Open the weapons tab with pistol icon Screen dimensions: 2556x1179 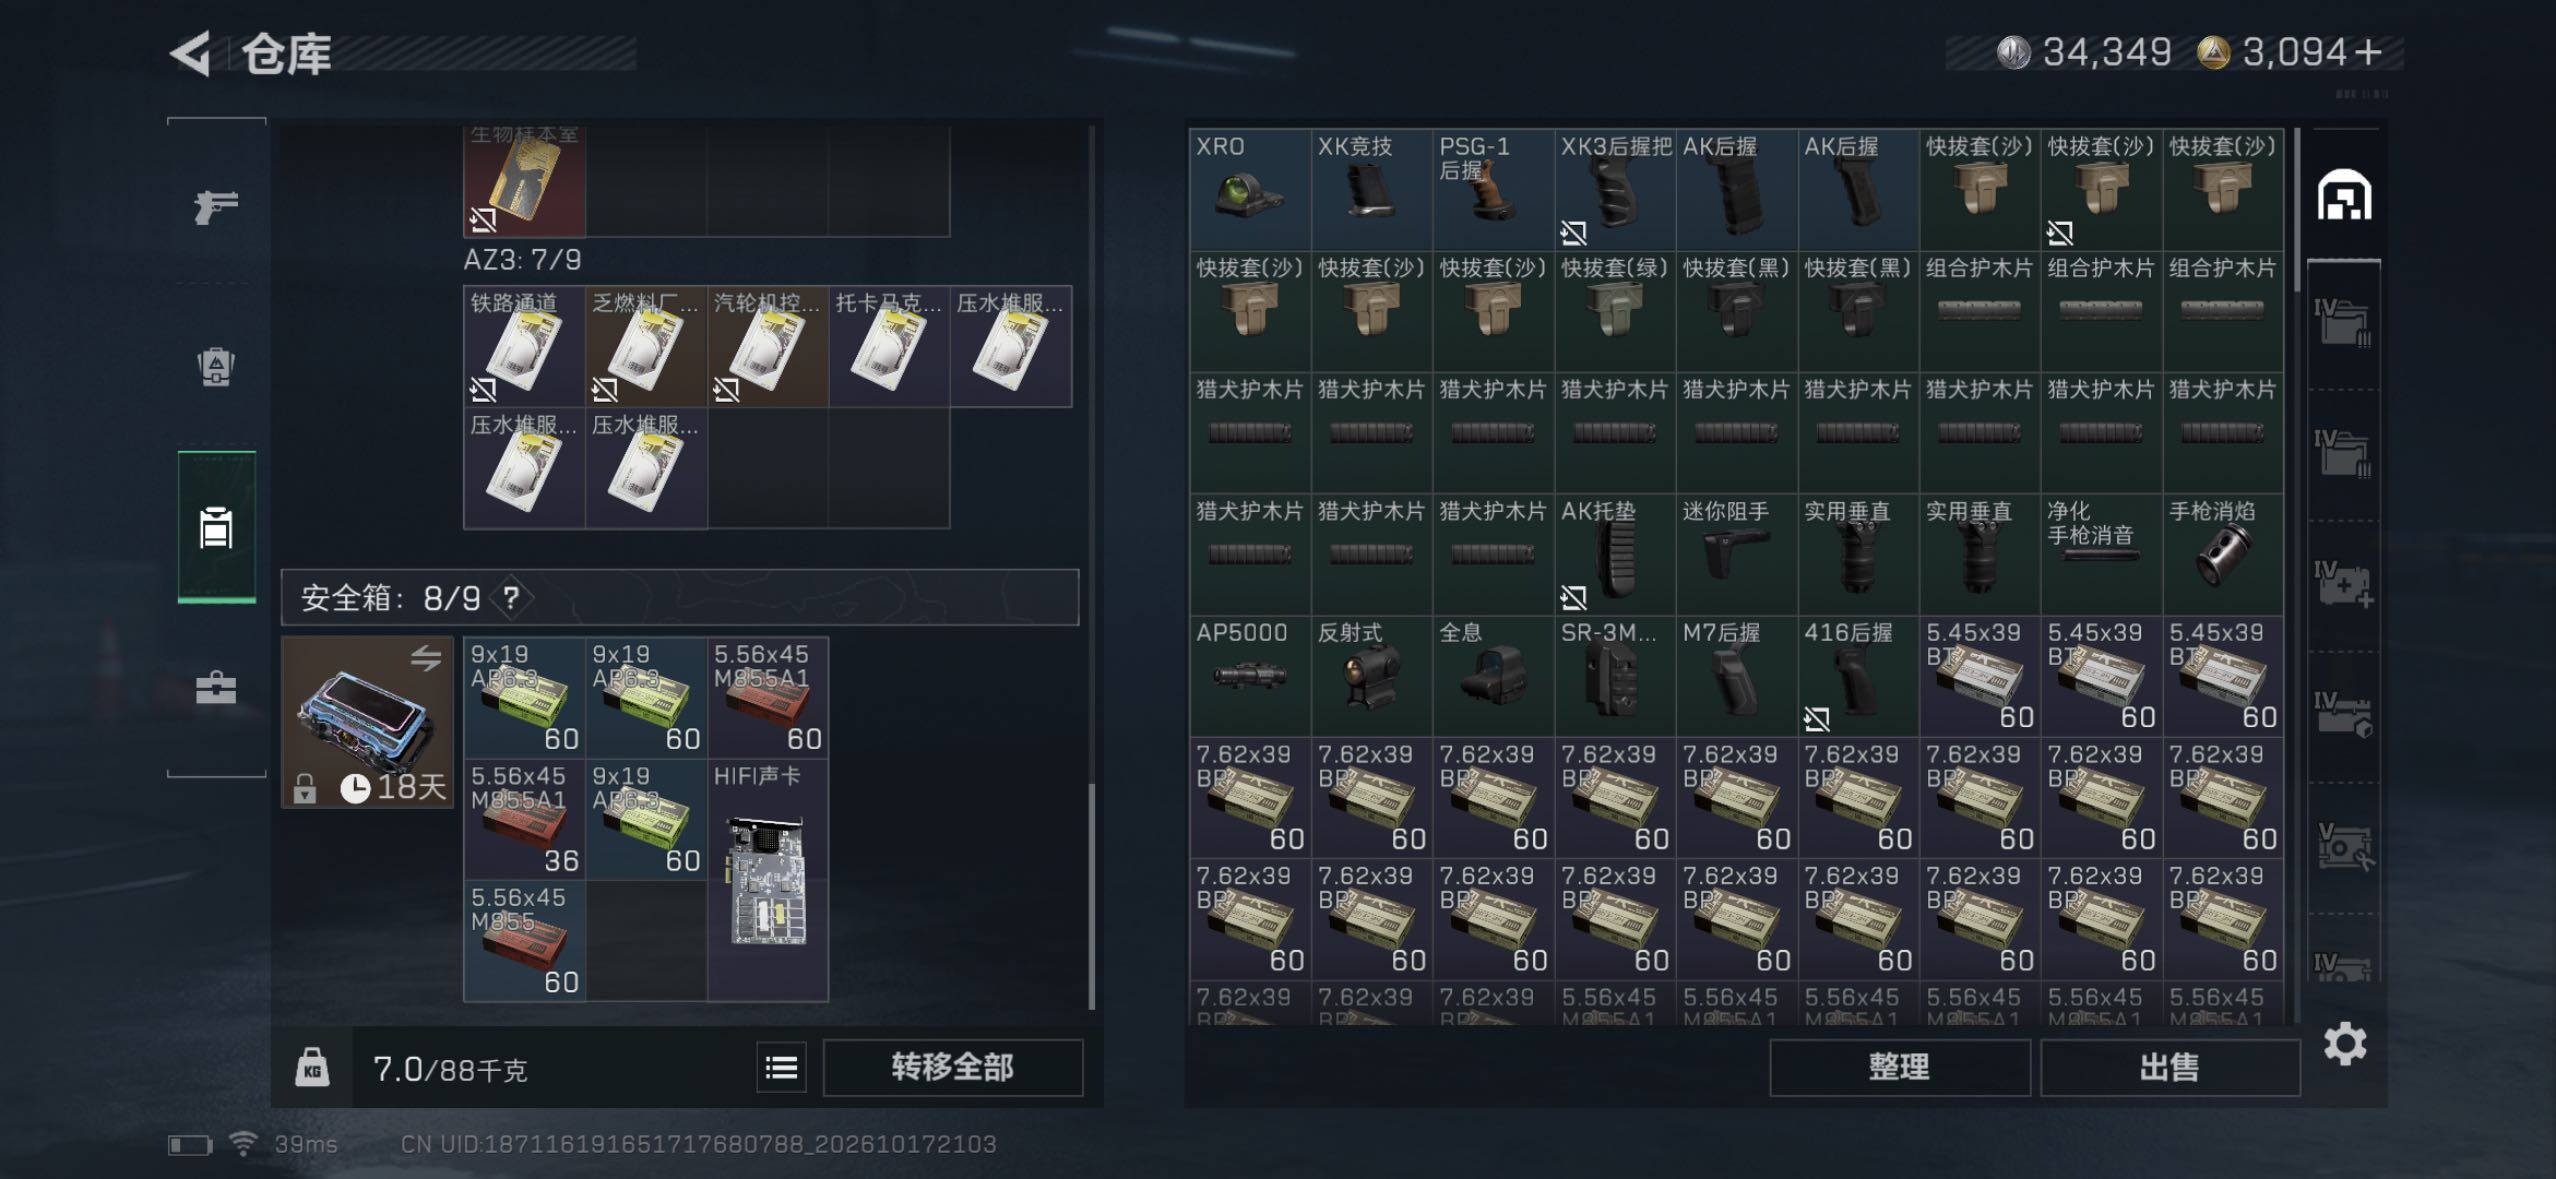216,207
